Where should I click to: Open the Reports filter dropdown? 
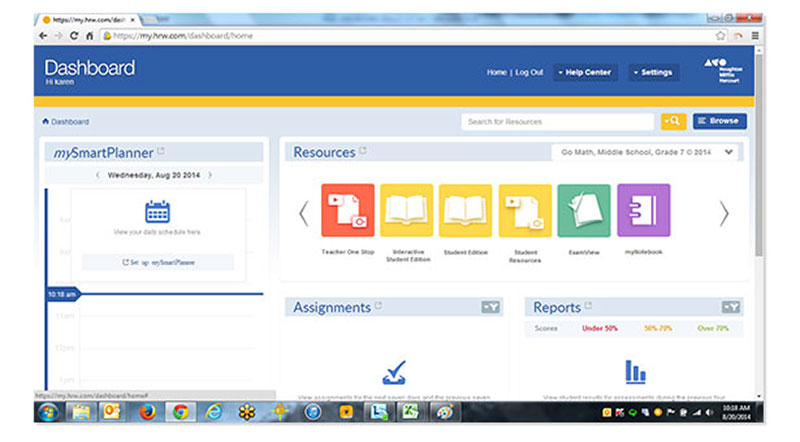pos(731,307)
